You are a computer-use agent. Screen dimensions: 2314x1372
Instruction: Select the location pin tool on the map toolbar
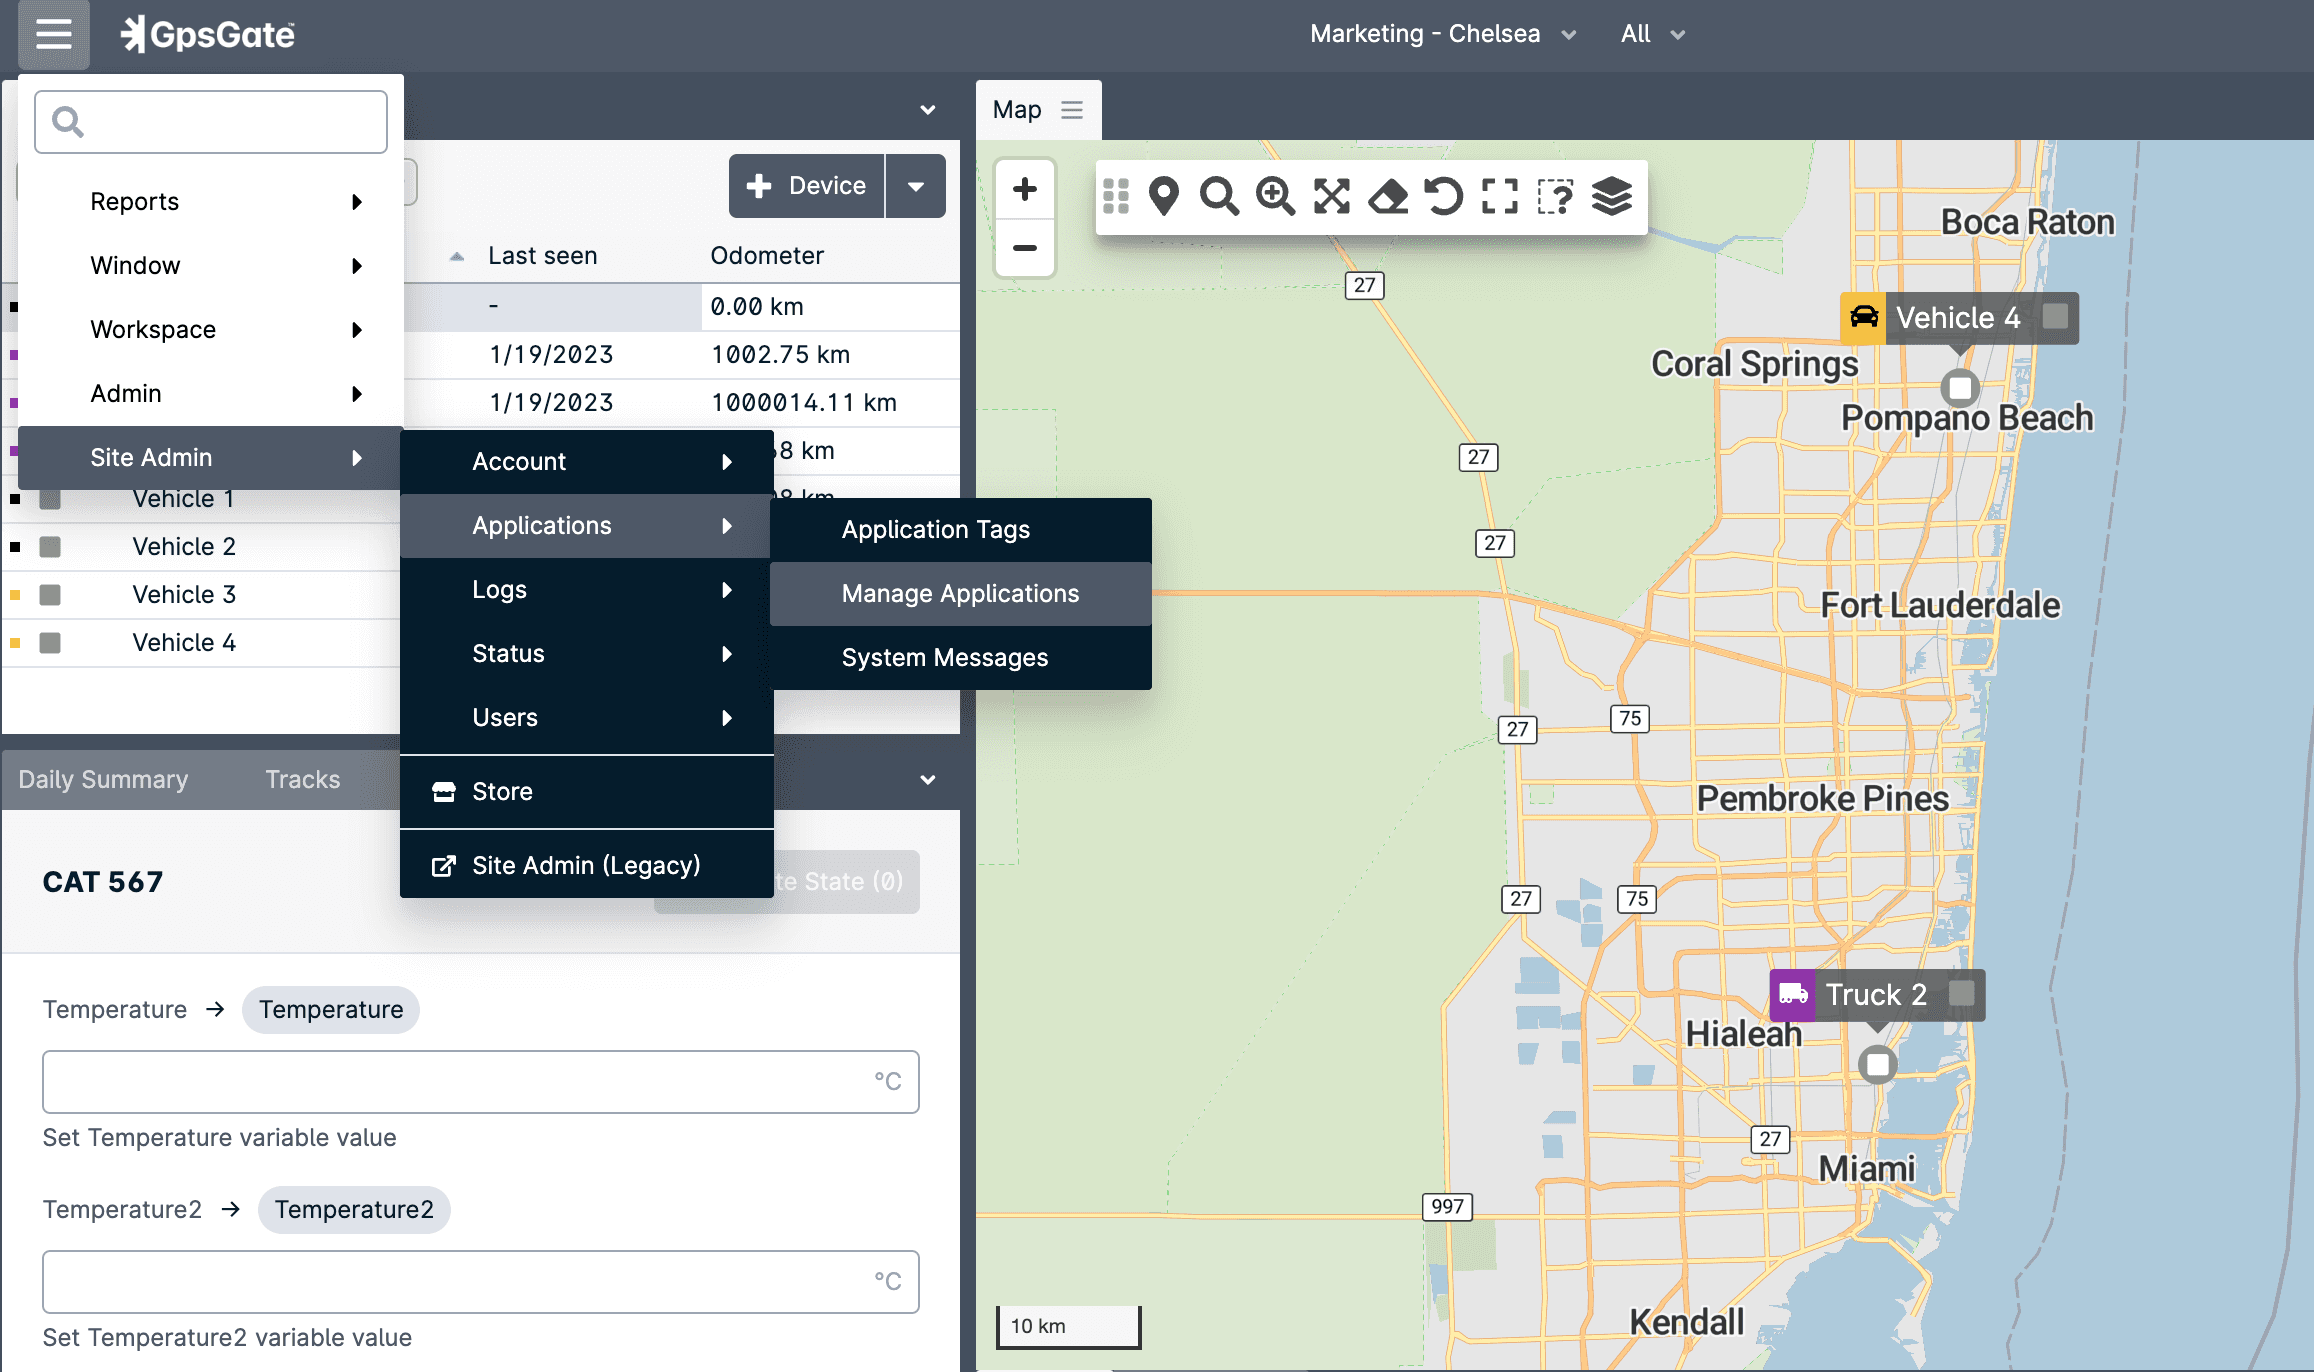pos(1163,197)
